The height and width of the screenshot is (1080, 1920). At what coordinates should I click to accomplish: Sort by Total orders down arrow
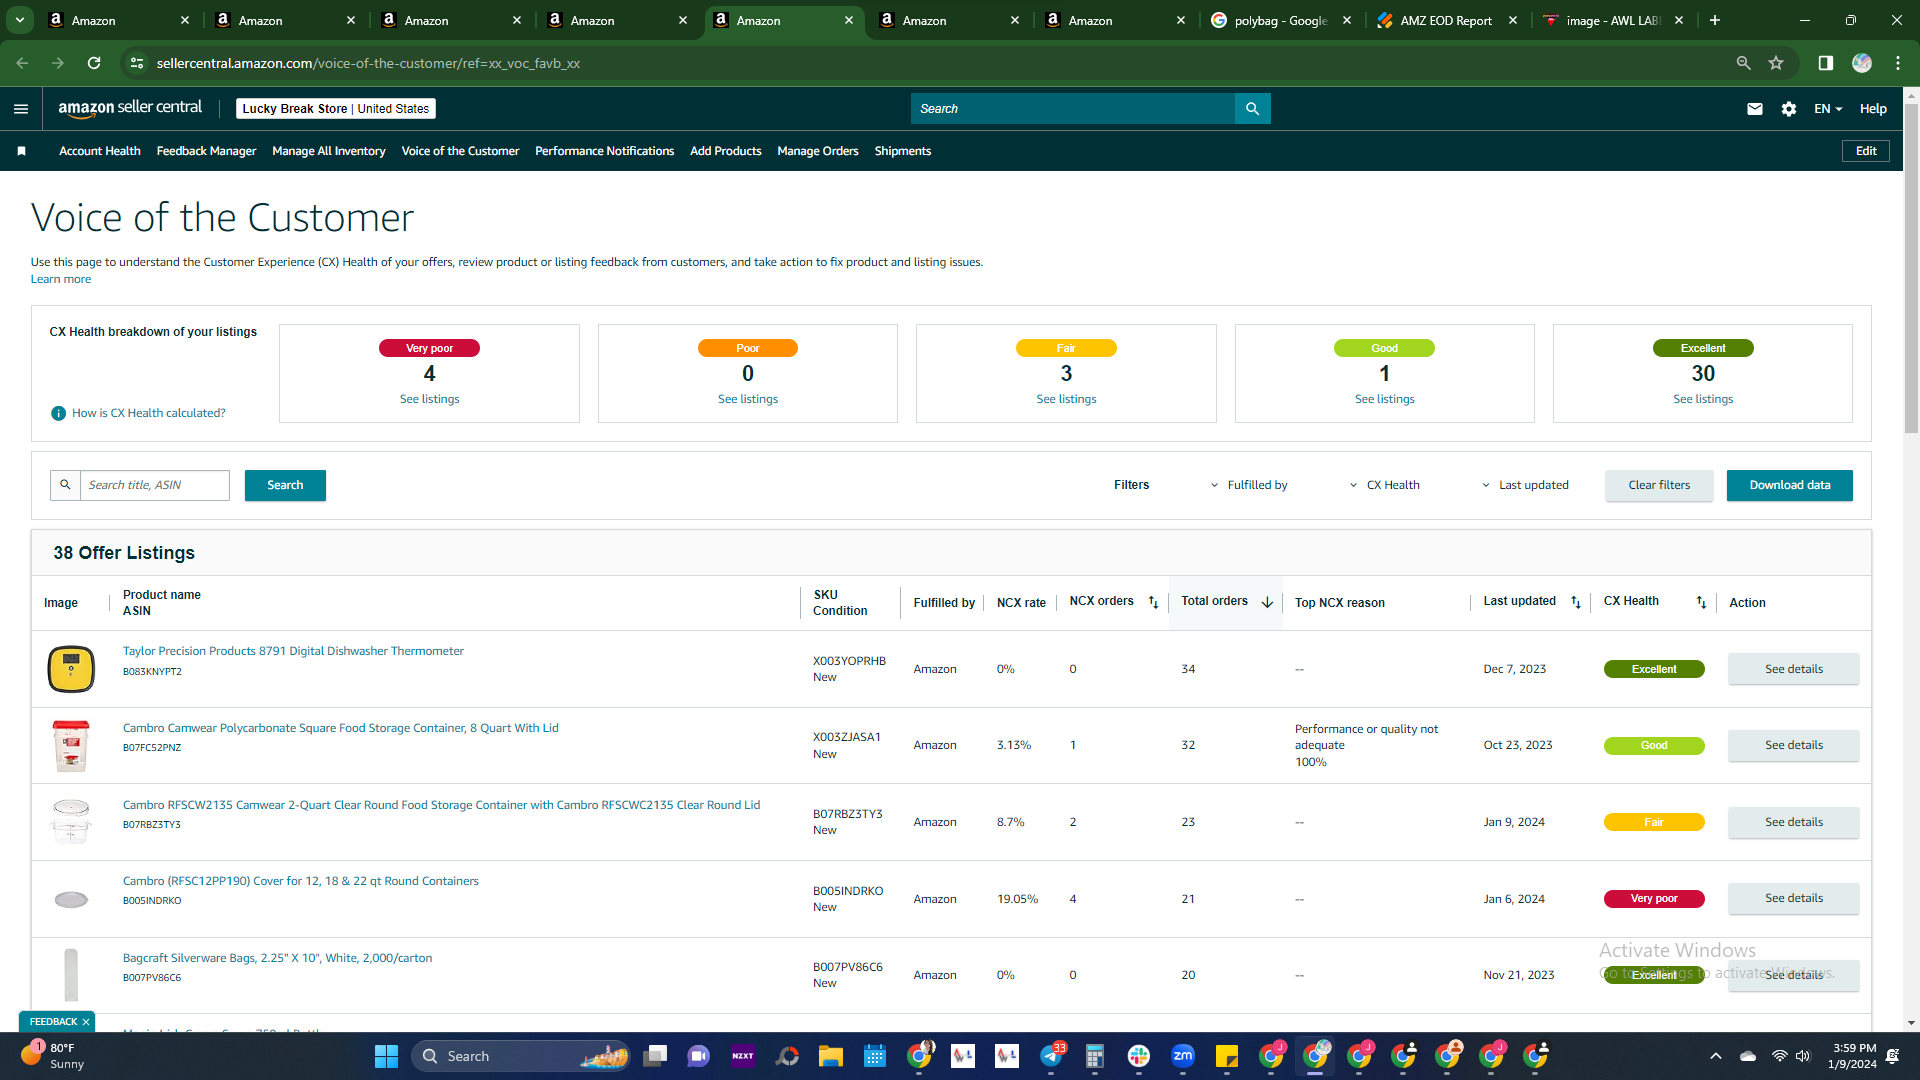[x=1267, y=602]
